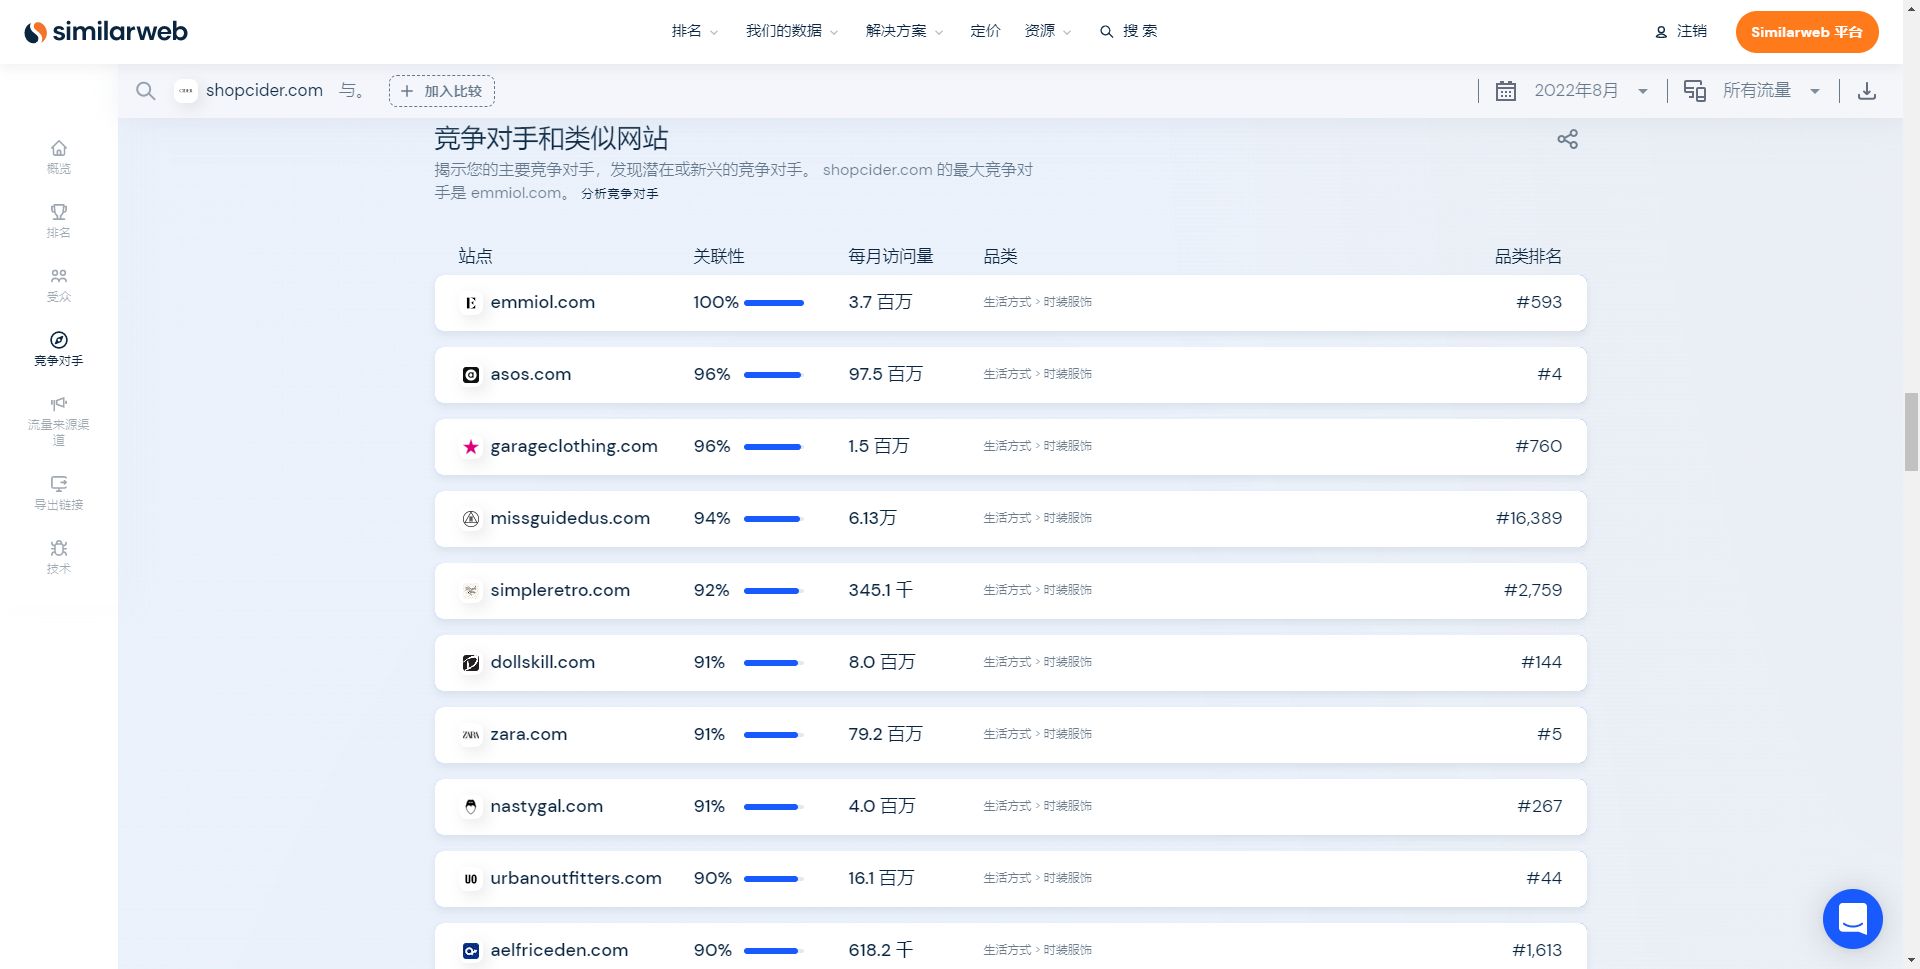Image resolution: width=1920 pixels, height=969 pixels.
Task: Click the zara.com favicon
Action: tap(471, 735)
